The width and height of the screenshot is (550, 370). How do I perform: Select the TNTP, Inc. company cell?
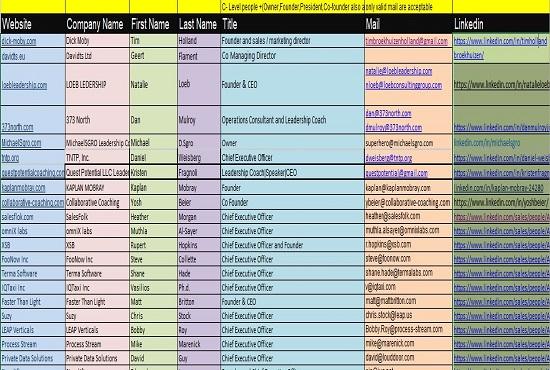(97, 157)
